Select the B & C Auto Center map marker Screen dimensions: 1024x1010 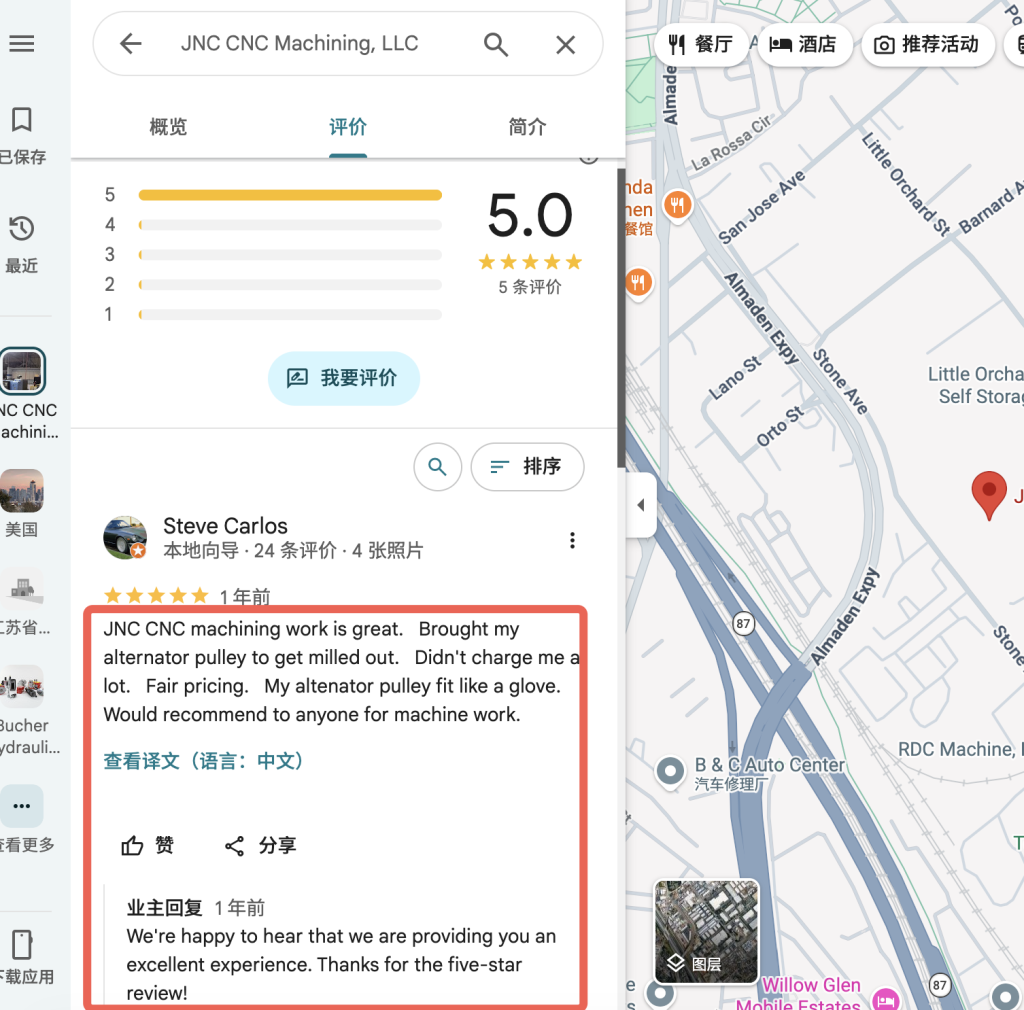[x=670, y=771]
